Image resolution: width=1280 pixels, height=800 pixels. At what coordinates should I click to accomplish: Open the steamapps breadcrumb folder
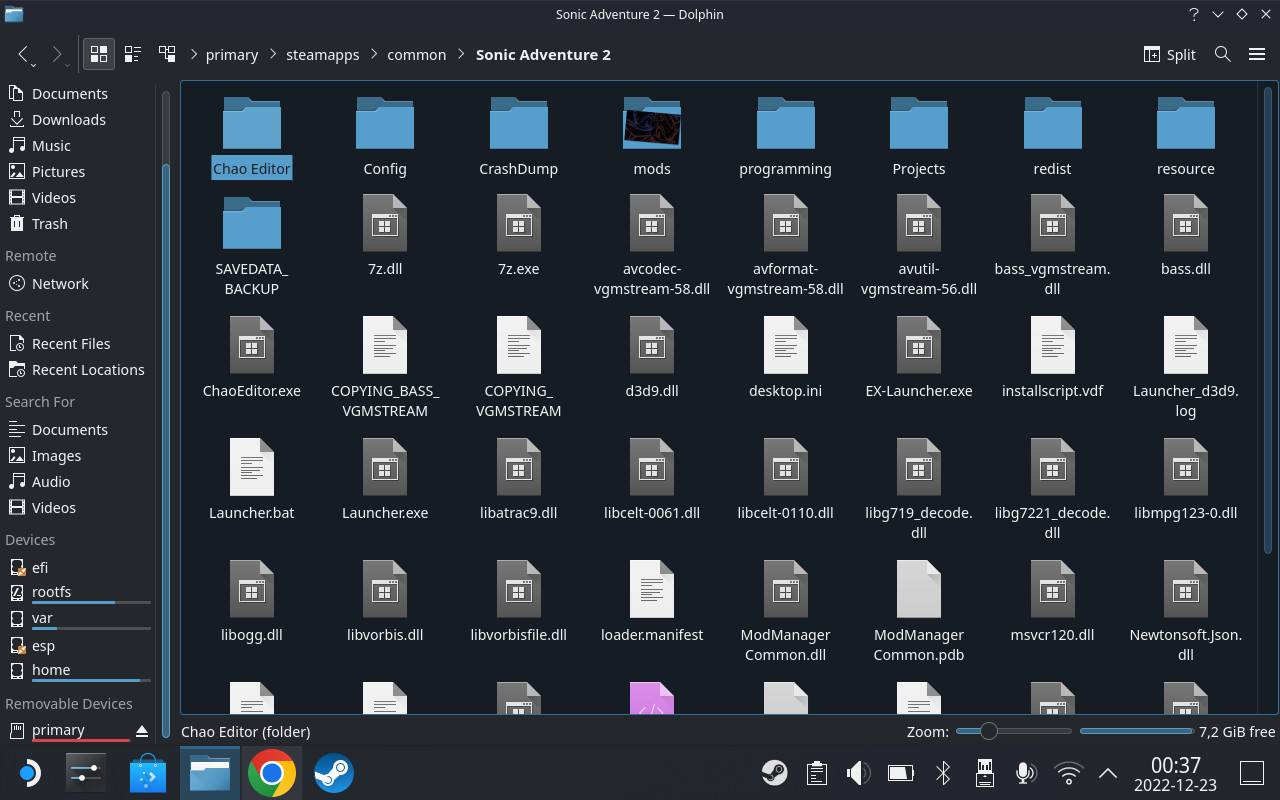pos(322,54)
